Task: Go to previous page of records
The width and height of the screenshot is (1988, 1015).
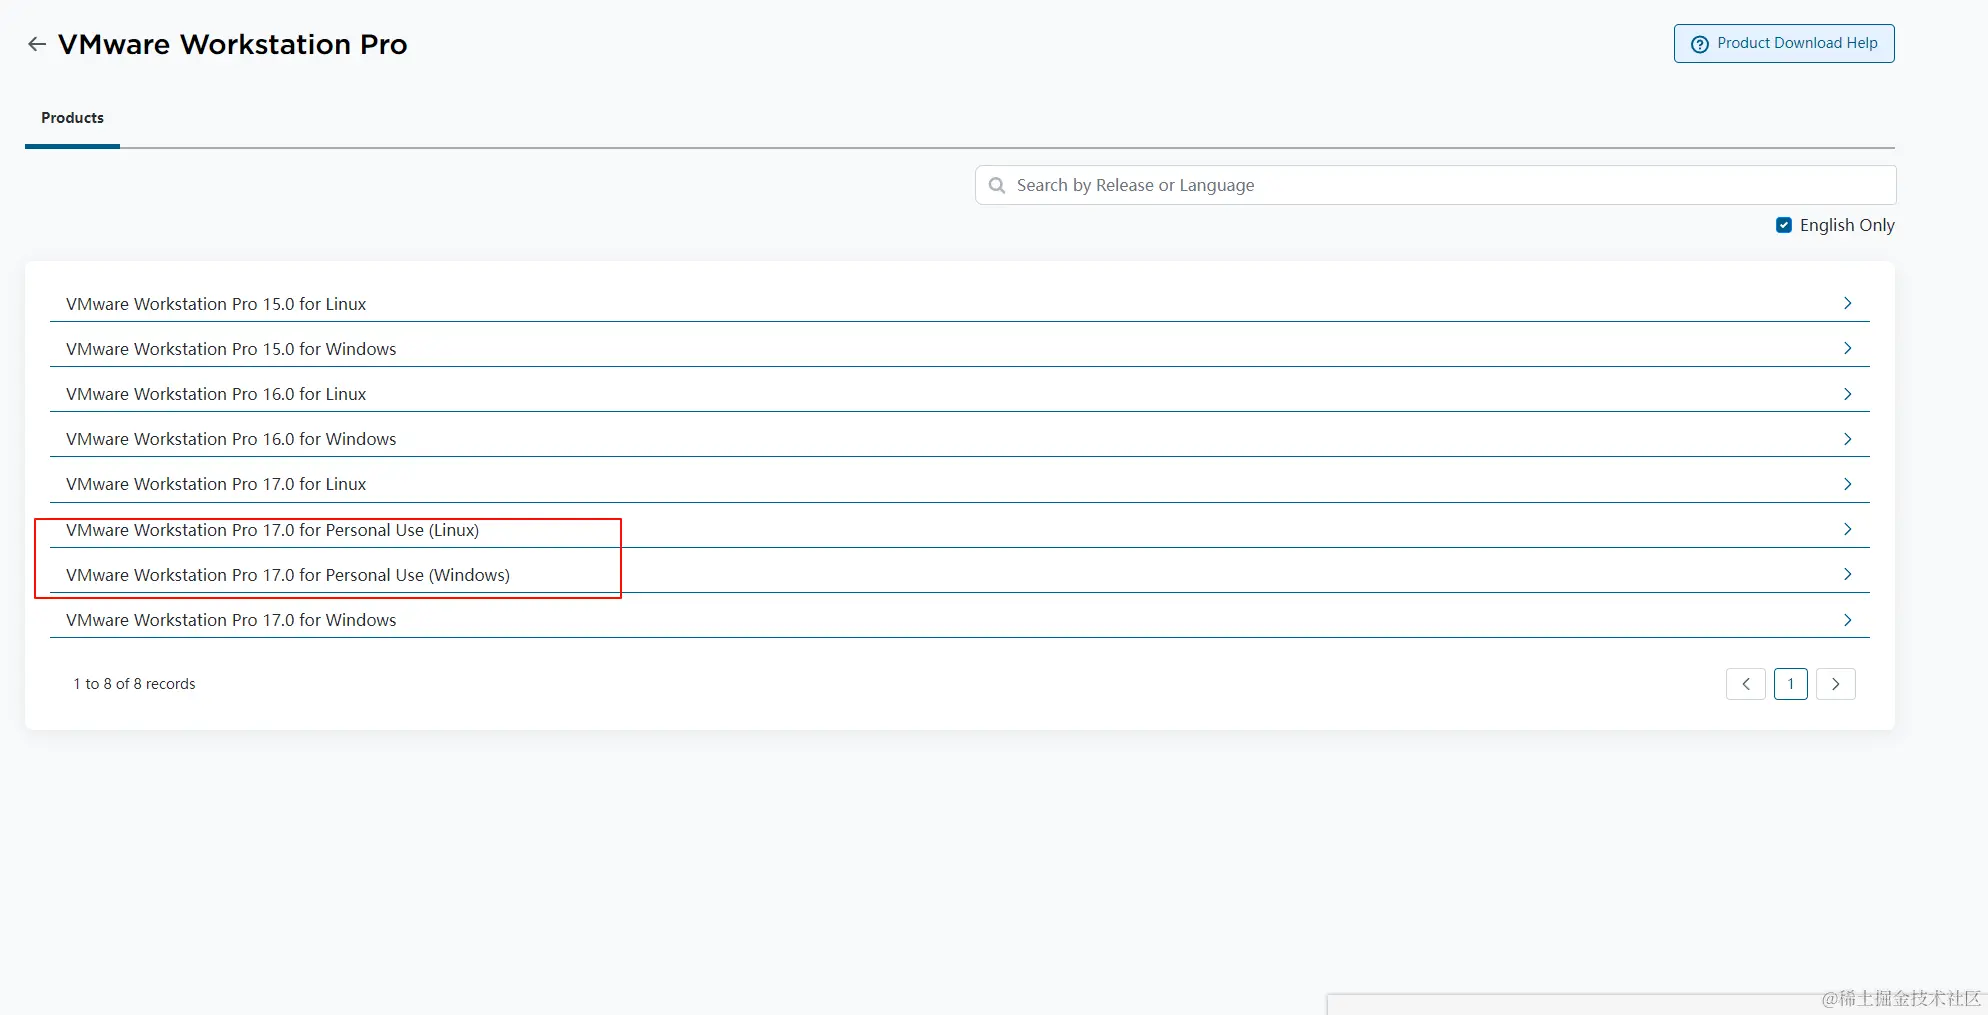Action: click(1746, 684)
